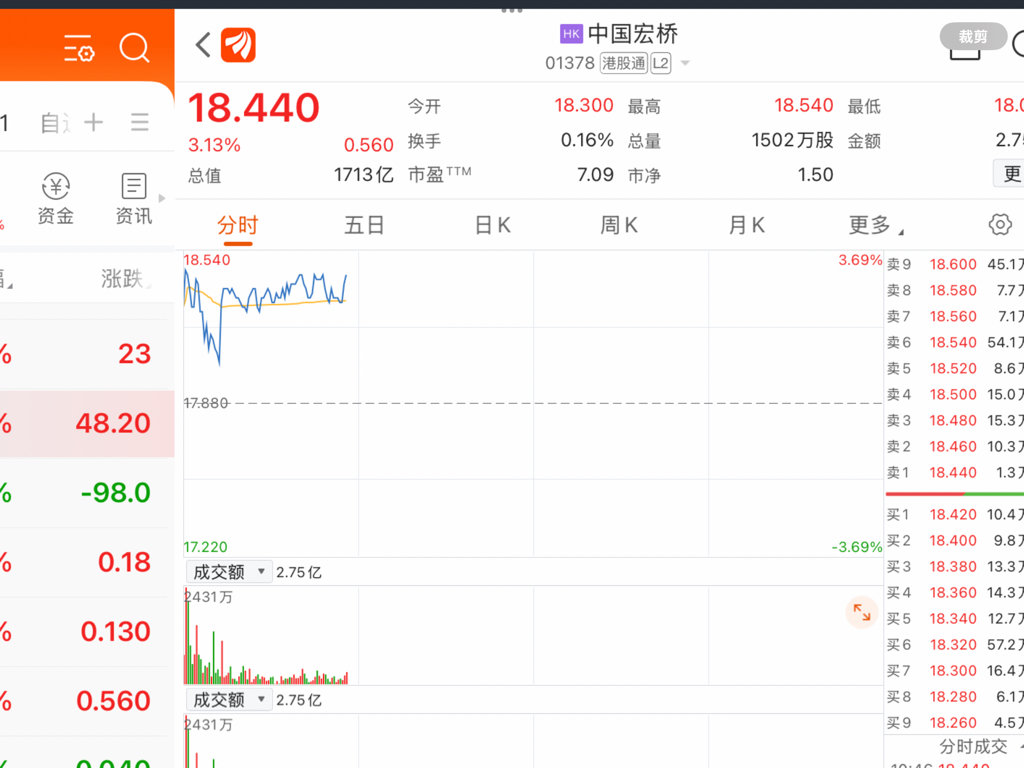Click the 卖5 ask price 18.520
This screenshot has height=768, width=1024.
point(953,369)
